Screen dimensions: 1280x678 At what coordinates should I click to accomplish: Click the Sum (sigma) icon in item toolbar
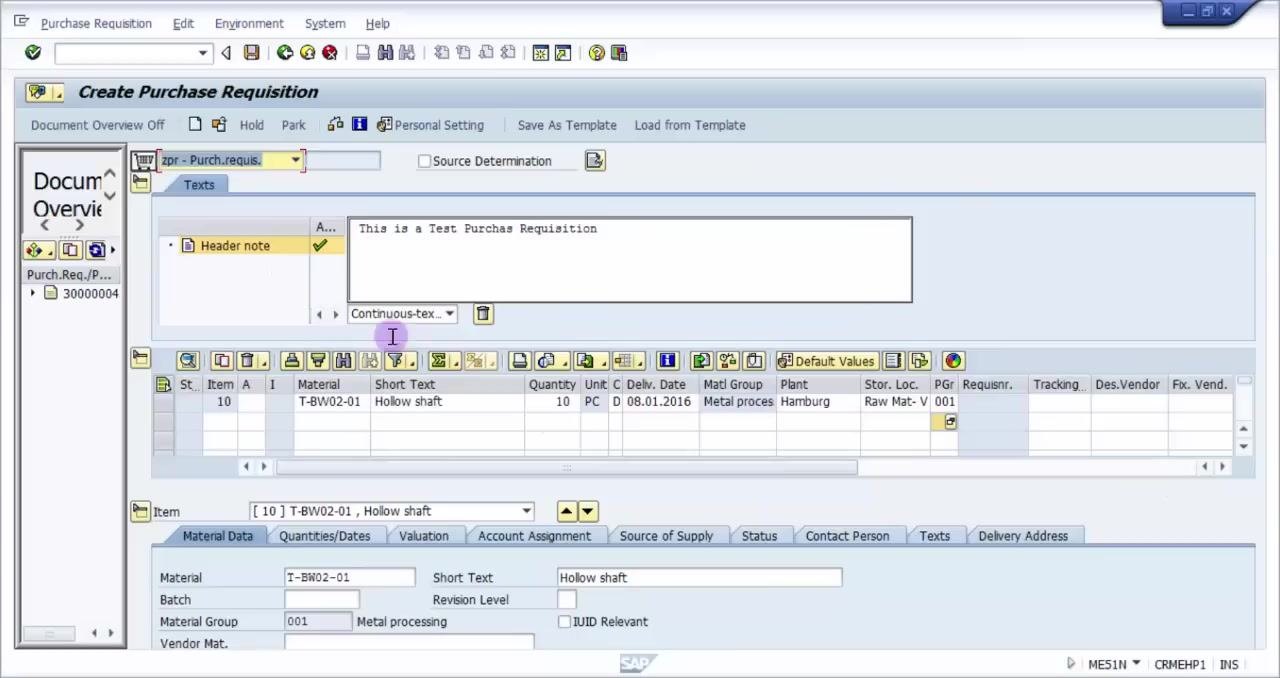[438, 361]
